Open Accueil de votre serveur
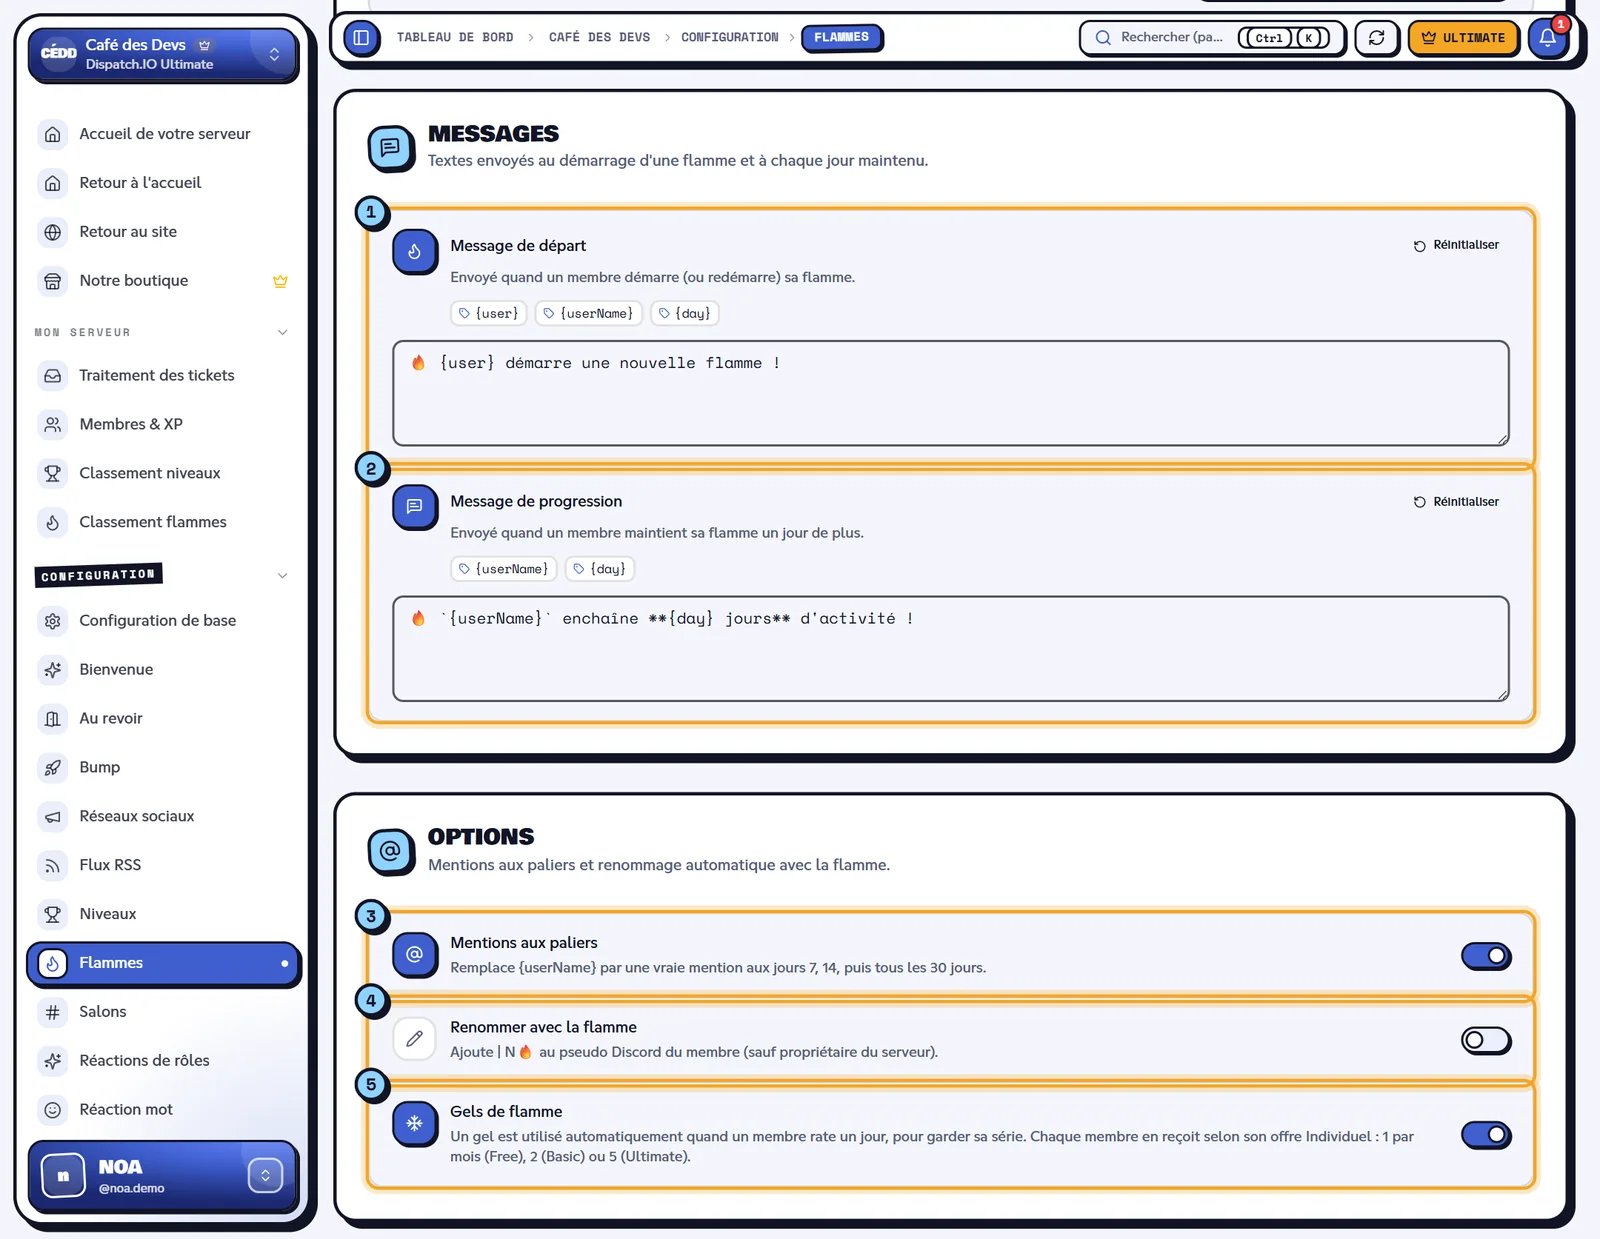This screenshot has width=1600, height=1239. pos(164,134)
